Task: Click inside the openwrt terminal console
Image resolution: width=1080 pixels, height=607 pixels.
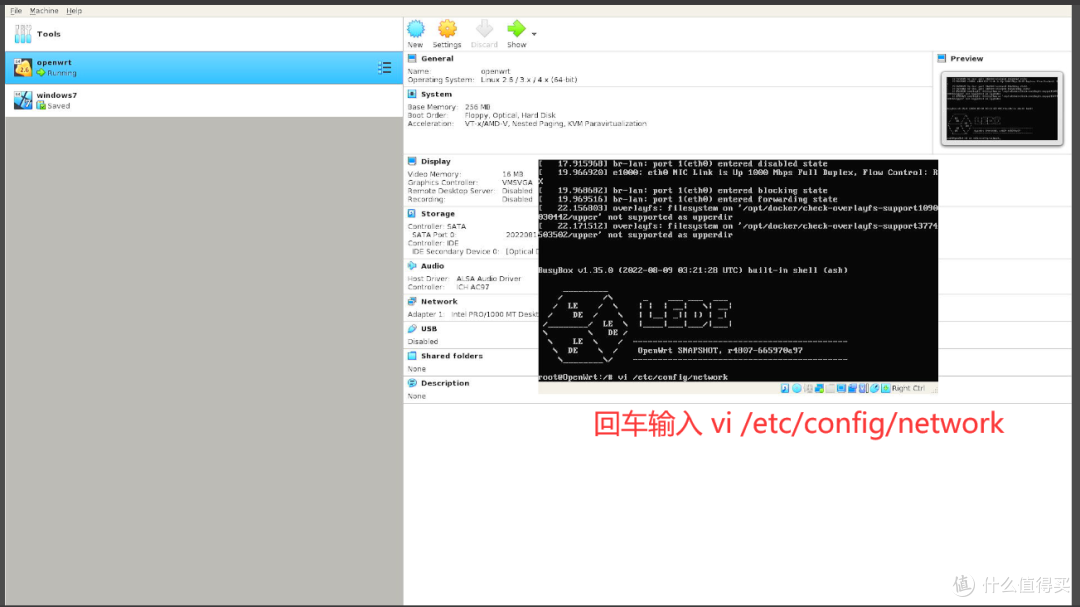Action: tap(738, 270)
